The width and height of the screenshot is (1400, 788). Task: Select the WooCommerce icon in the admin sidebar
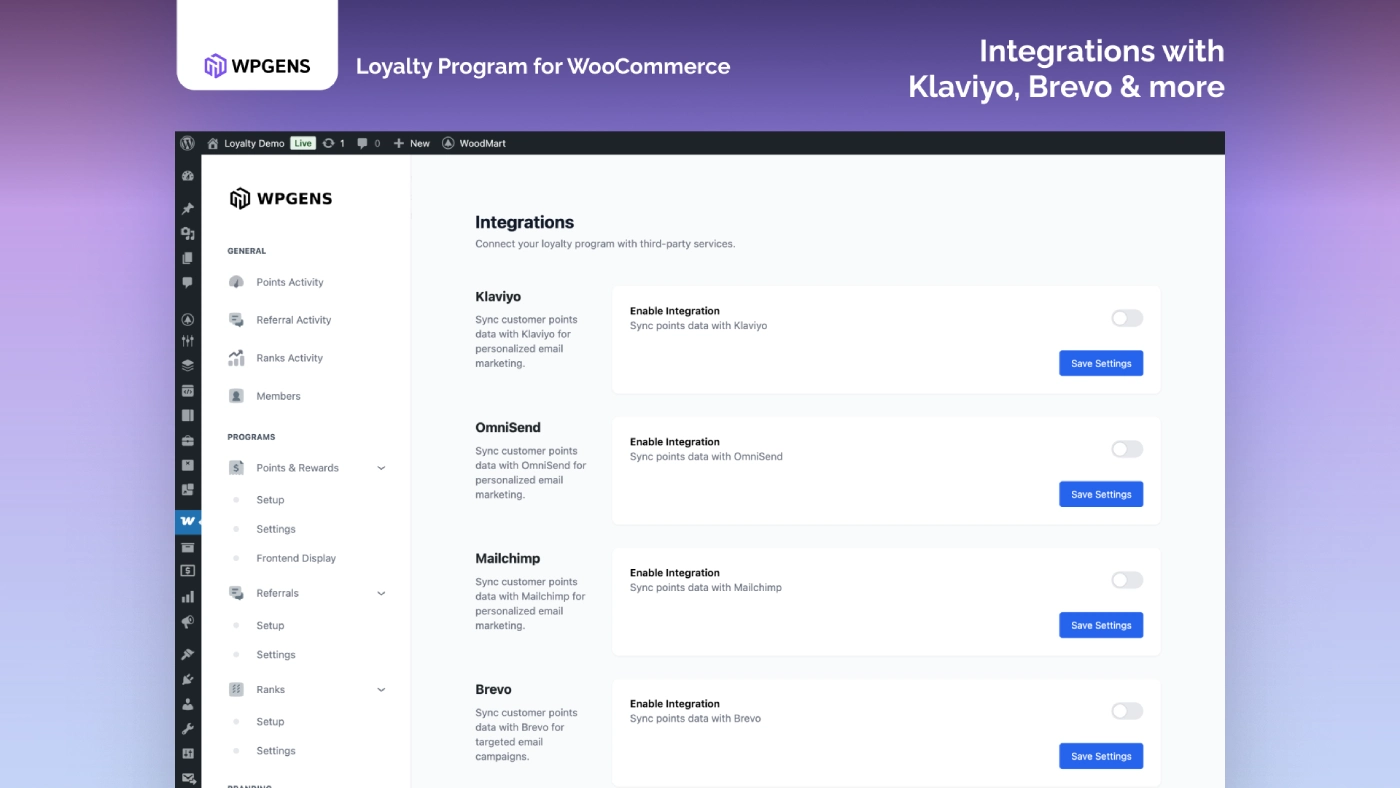click(187, 521)
